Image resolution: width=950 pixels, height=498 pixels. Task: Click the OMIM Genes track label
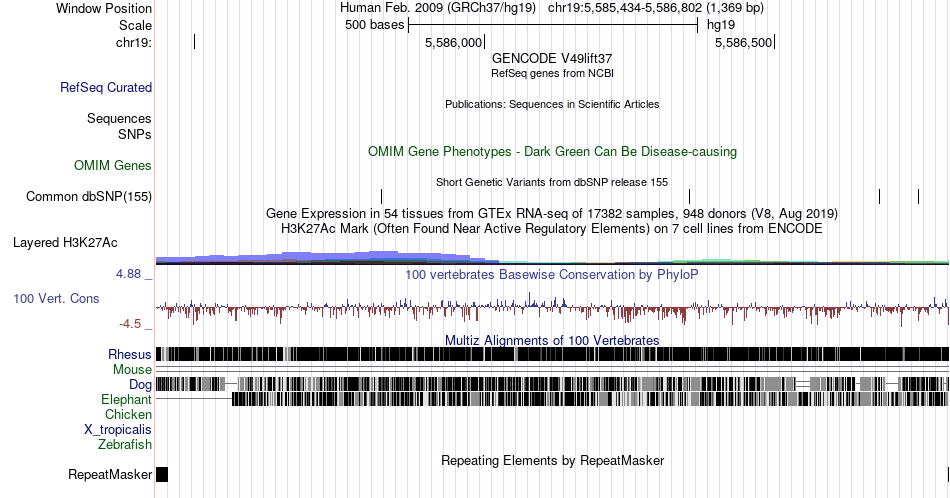click(x=113, y=165)
